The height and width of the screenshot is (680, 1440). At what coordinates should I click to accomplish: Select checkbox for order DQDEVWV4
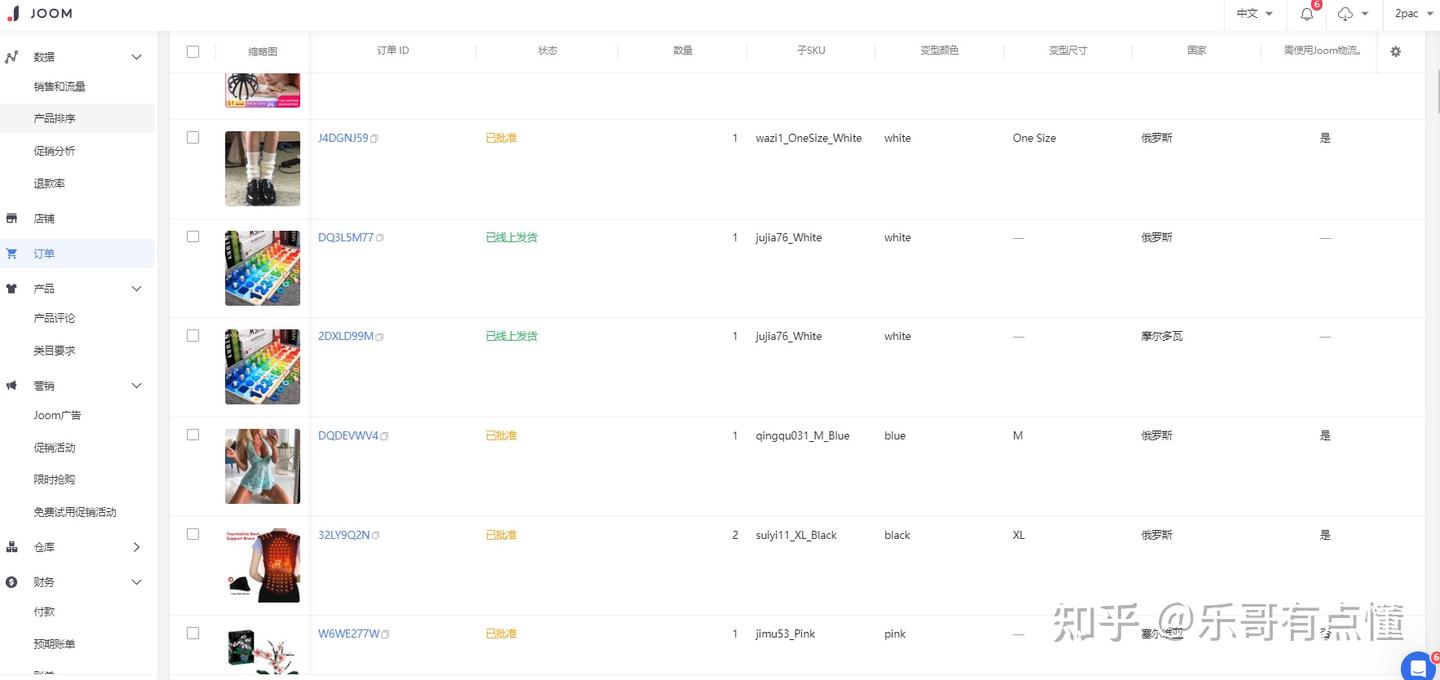pyautogui.click(x=193, y=435)
